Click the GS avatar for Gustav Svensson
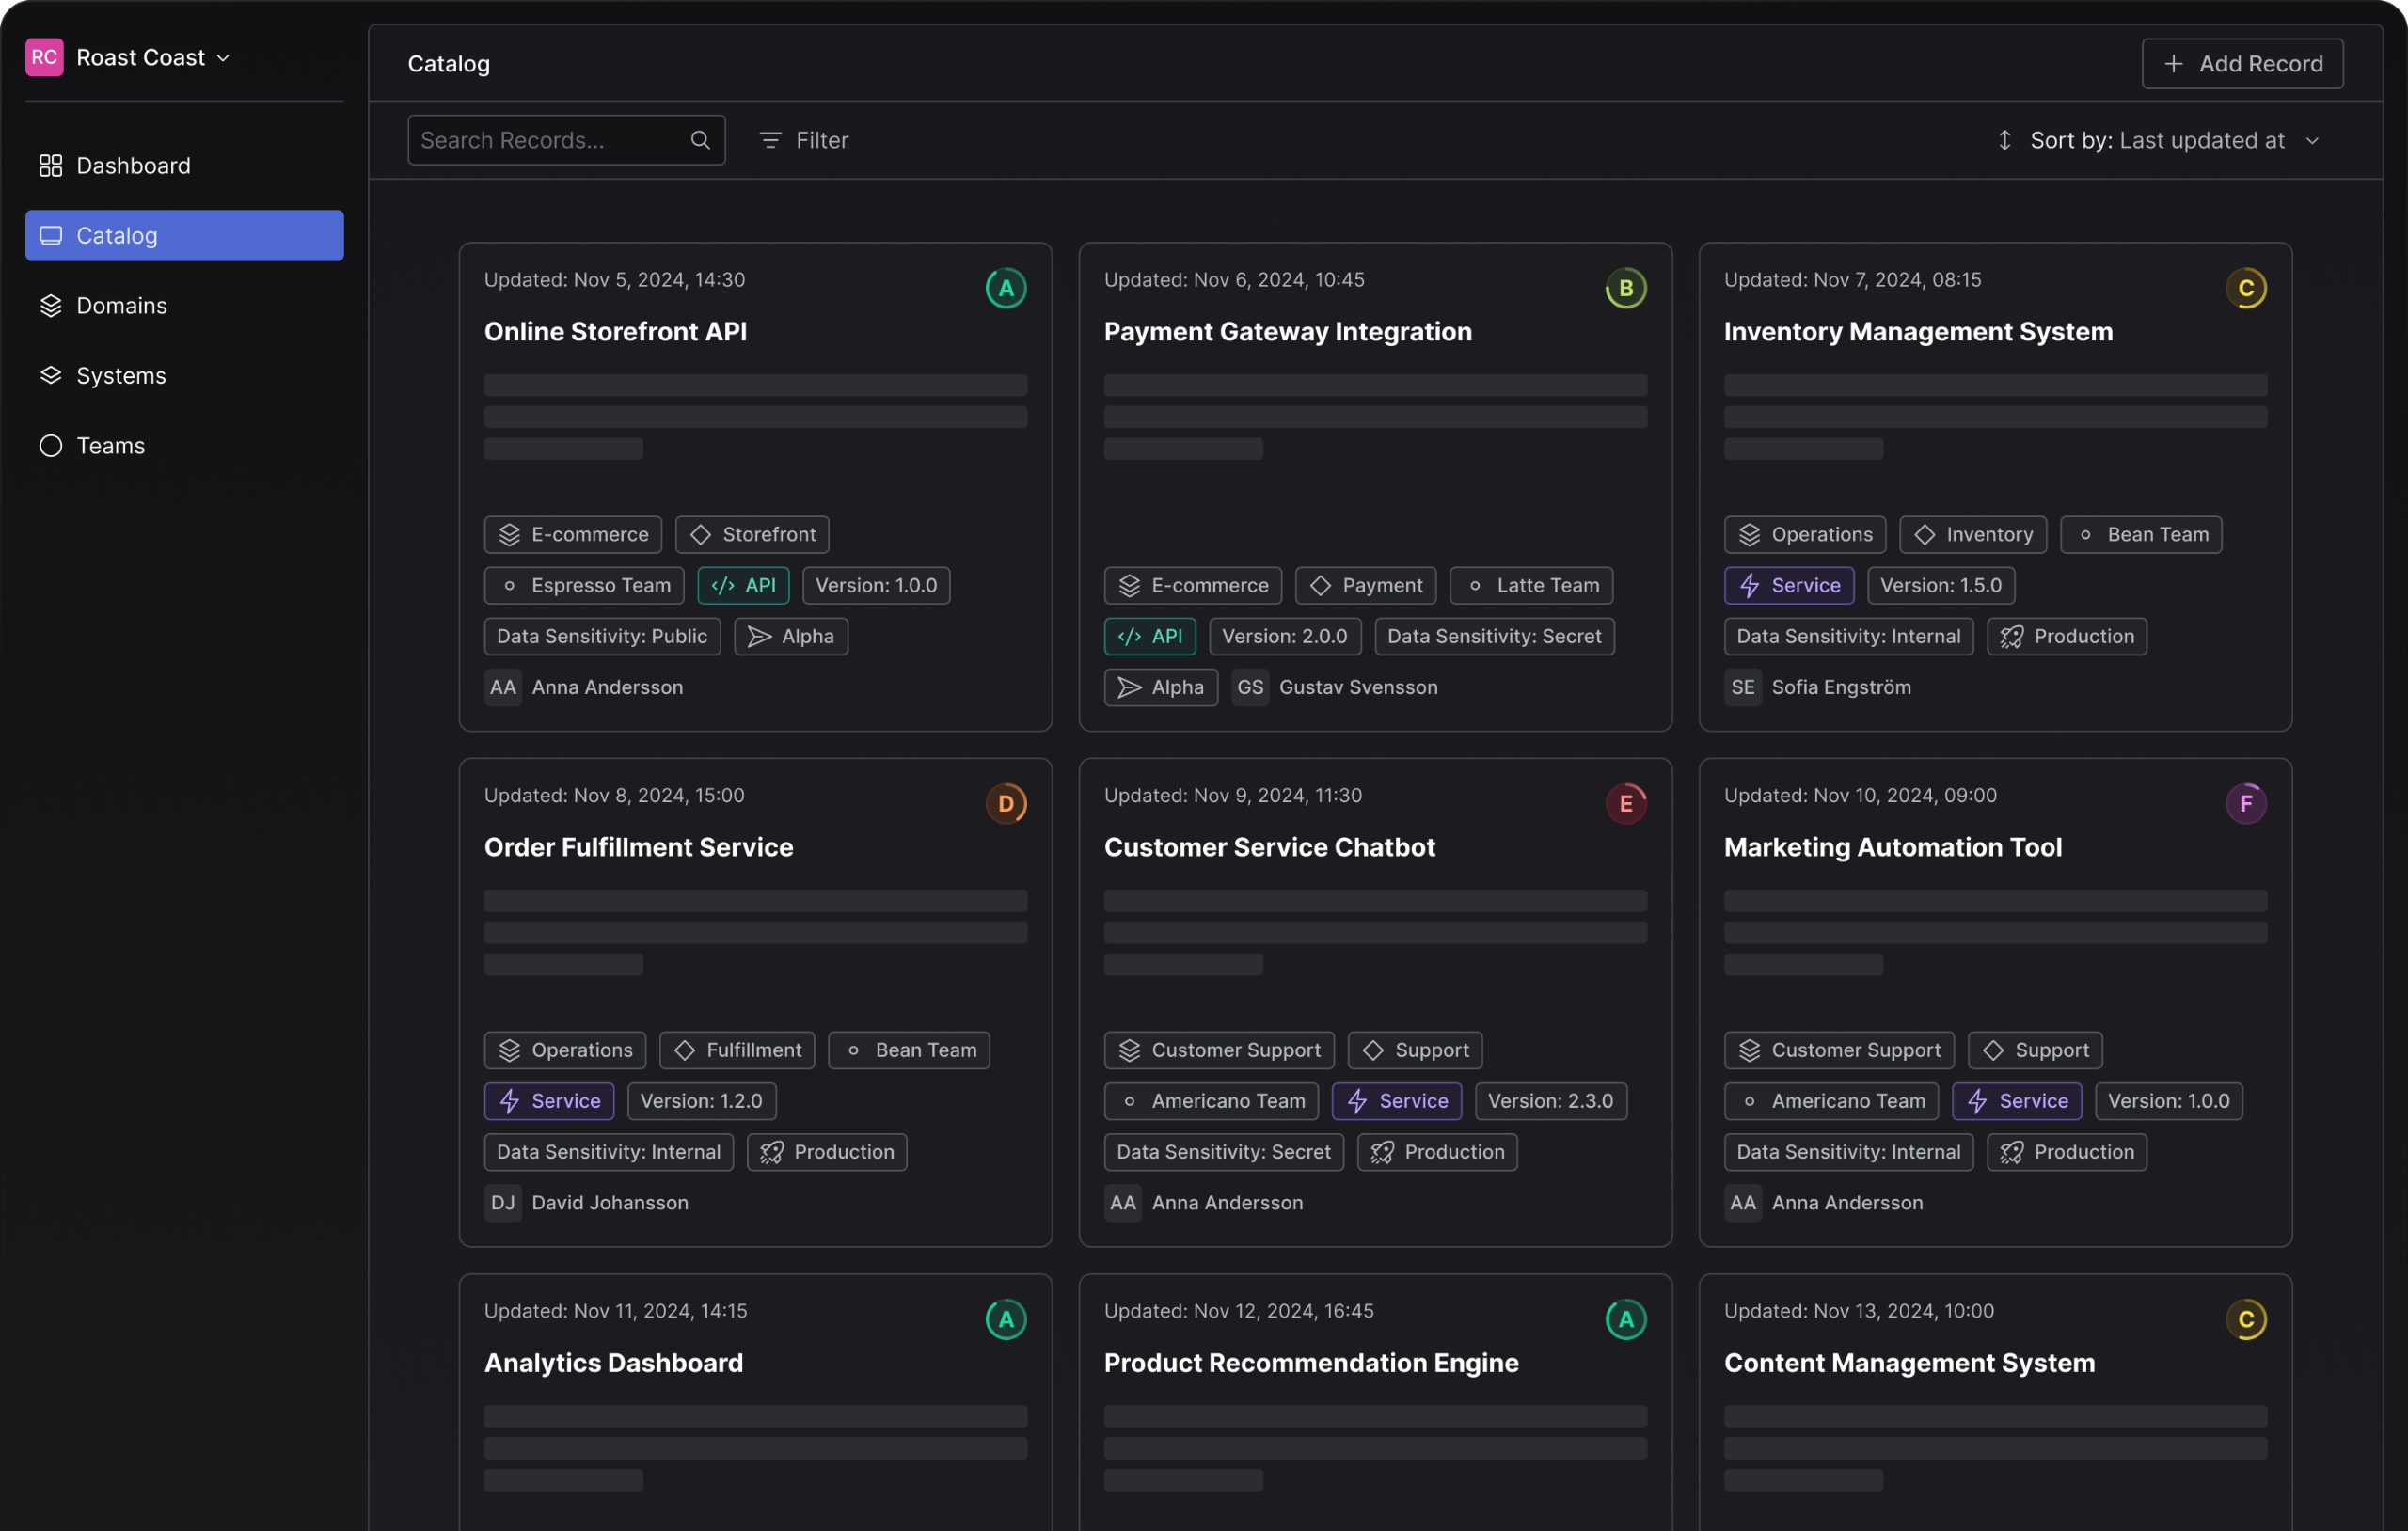2408x1531 pixels. click(x=1249, y=687)
